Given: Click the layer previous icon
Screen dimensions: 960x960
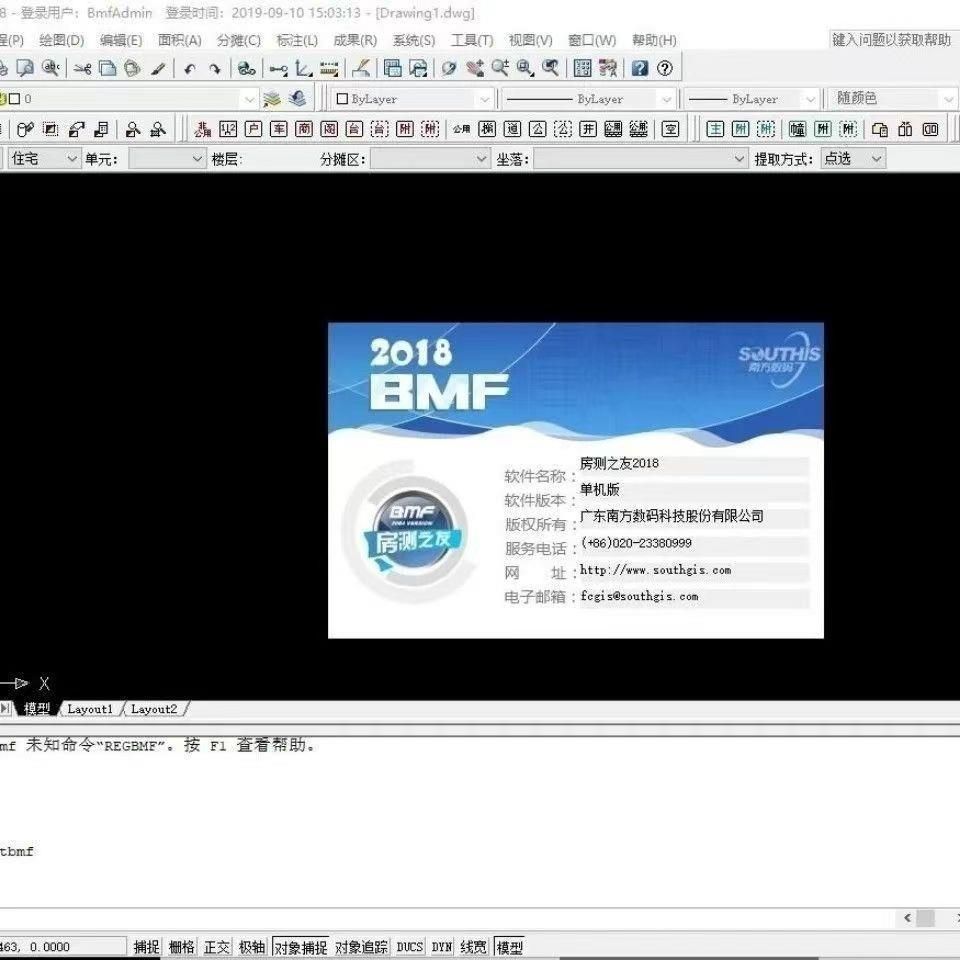Looking at the screenshot, I should point(298,99).
